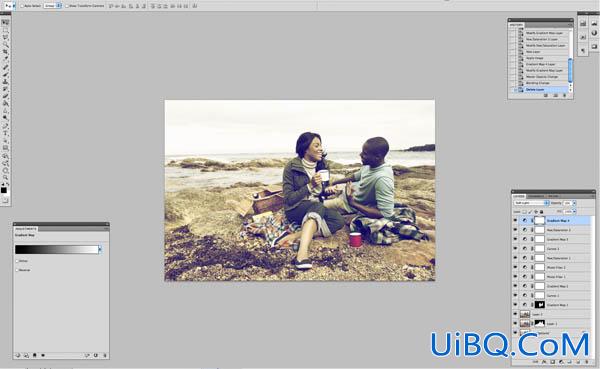Open the gradient picker dropdown arrow
Screen dimensions: 600x369
[x=100, y=250]
